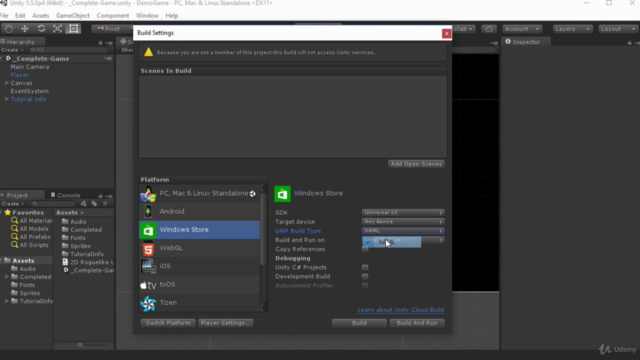Select the Move tool in toolbar
Image resolution: width=640 pixels, height=360 pixels.
25,29
